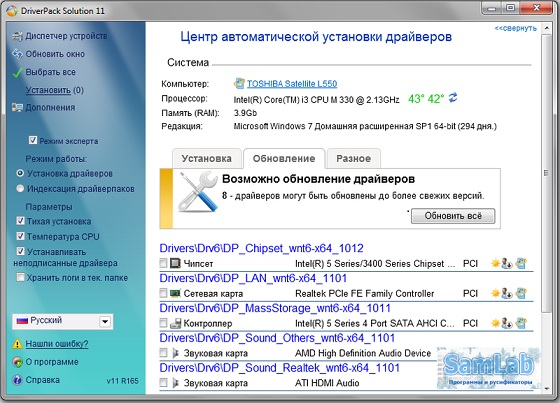This screenshot has height=403, width=560.
Task: Click the sun icon in Чипсет row
Action: (x=495, y=263)
